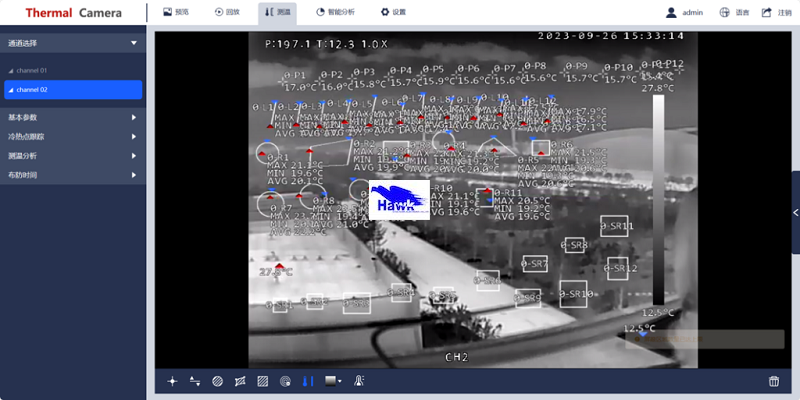The width and height of the screenshot is (800, 400).
Task: Delete measurements with the trash icon
Action: point(773,381)
